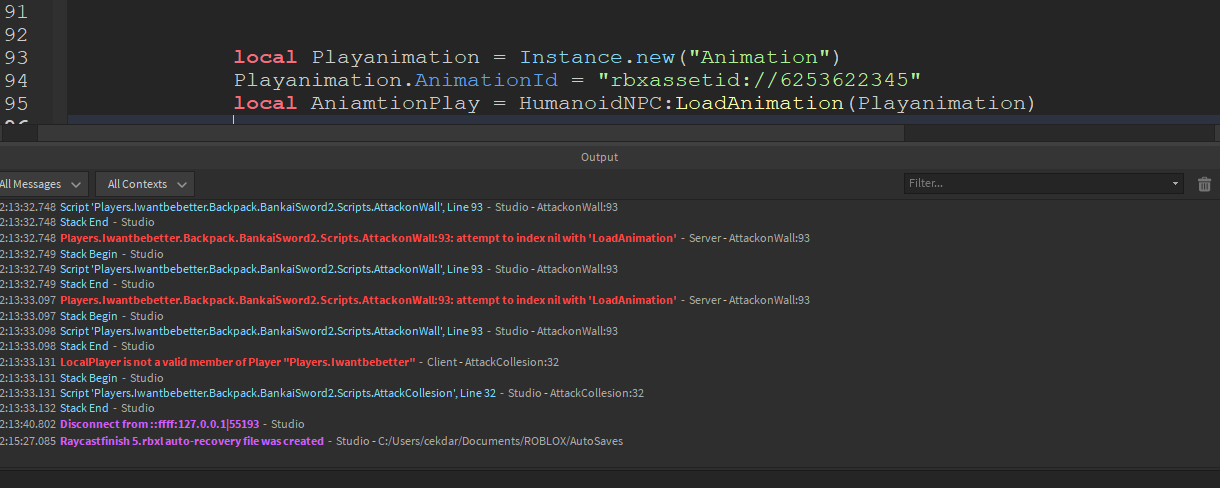Click the 2:13:32.748 attempt to index nil error
Screen dimensions: 1220x488
[367, 238]
